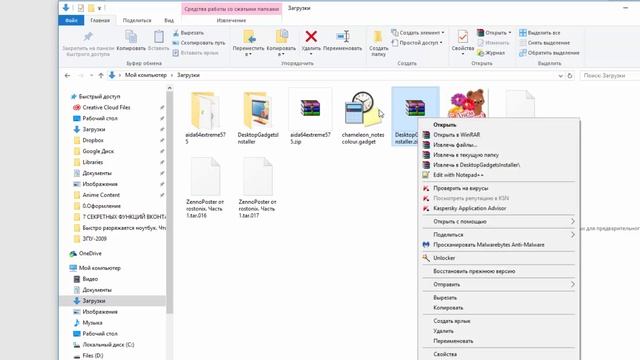Open Anime Content in Quick access
The height and width of the screenshot is (360, 640).
101,195
